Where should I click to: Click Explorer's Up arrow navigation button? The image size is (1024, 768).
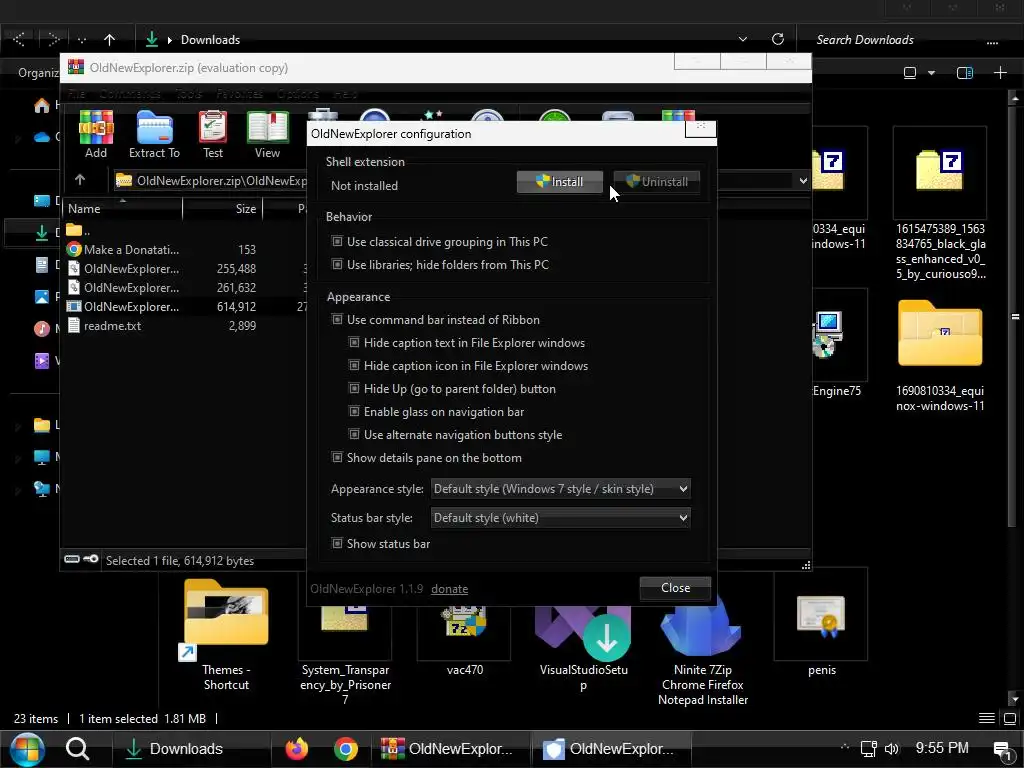click(109, 40)
